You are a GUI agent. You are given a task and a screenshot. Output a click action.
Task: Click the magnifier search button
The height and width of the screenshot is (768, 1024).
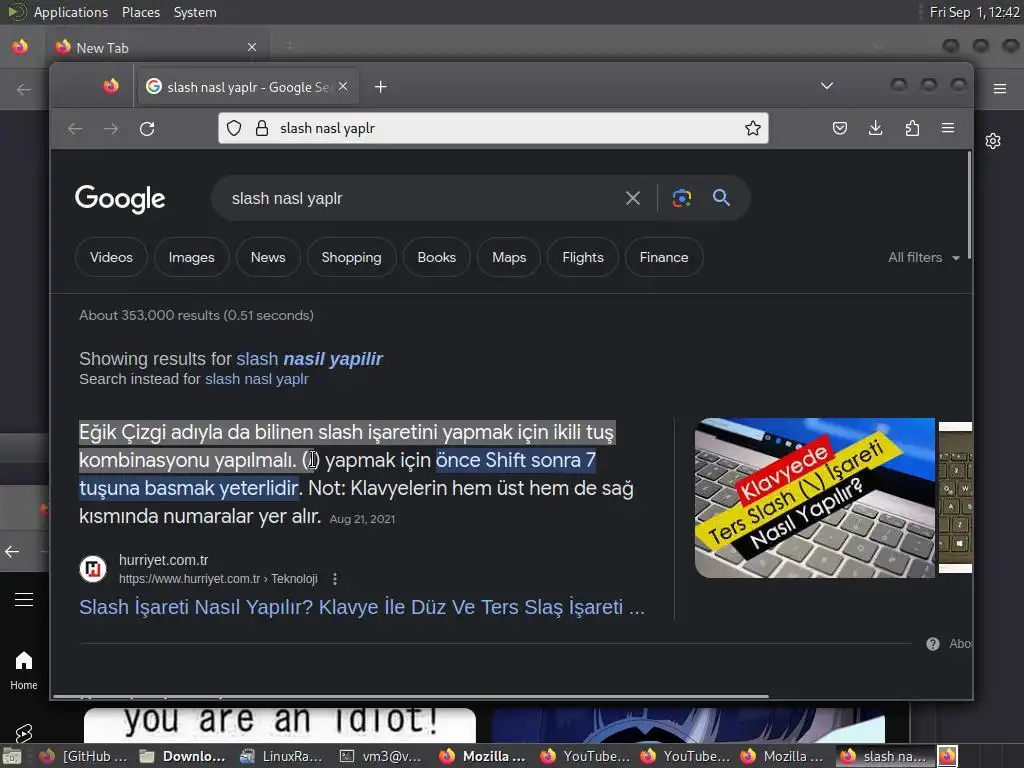coord(721,198)
